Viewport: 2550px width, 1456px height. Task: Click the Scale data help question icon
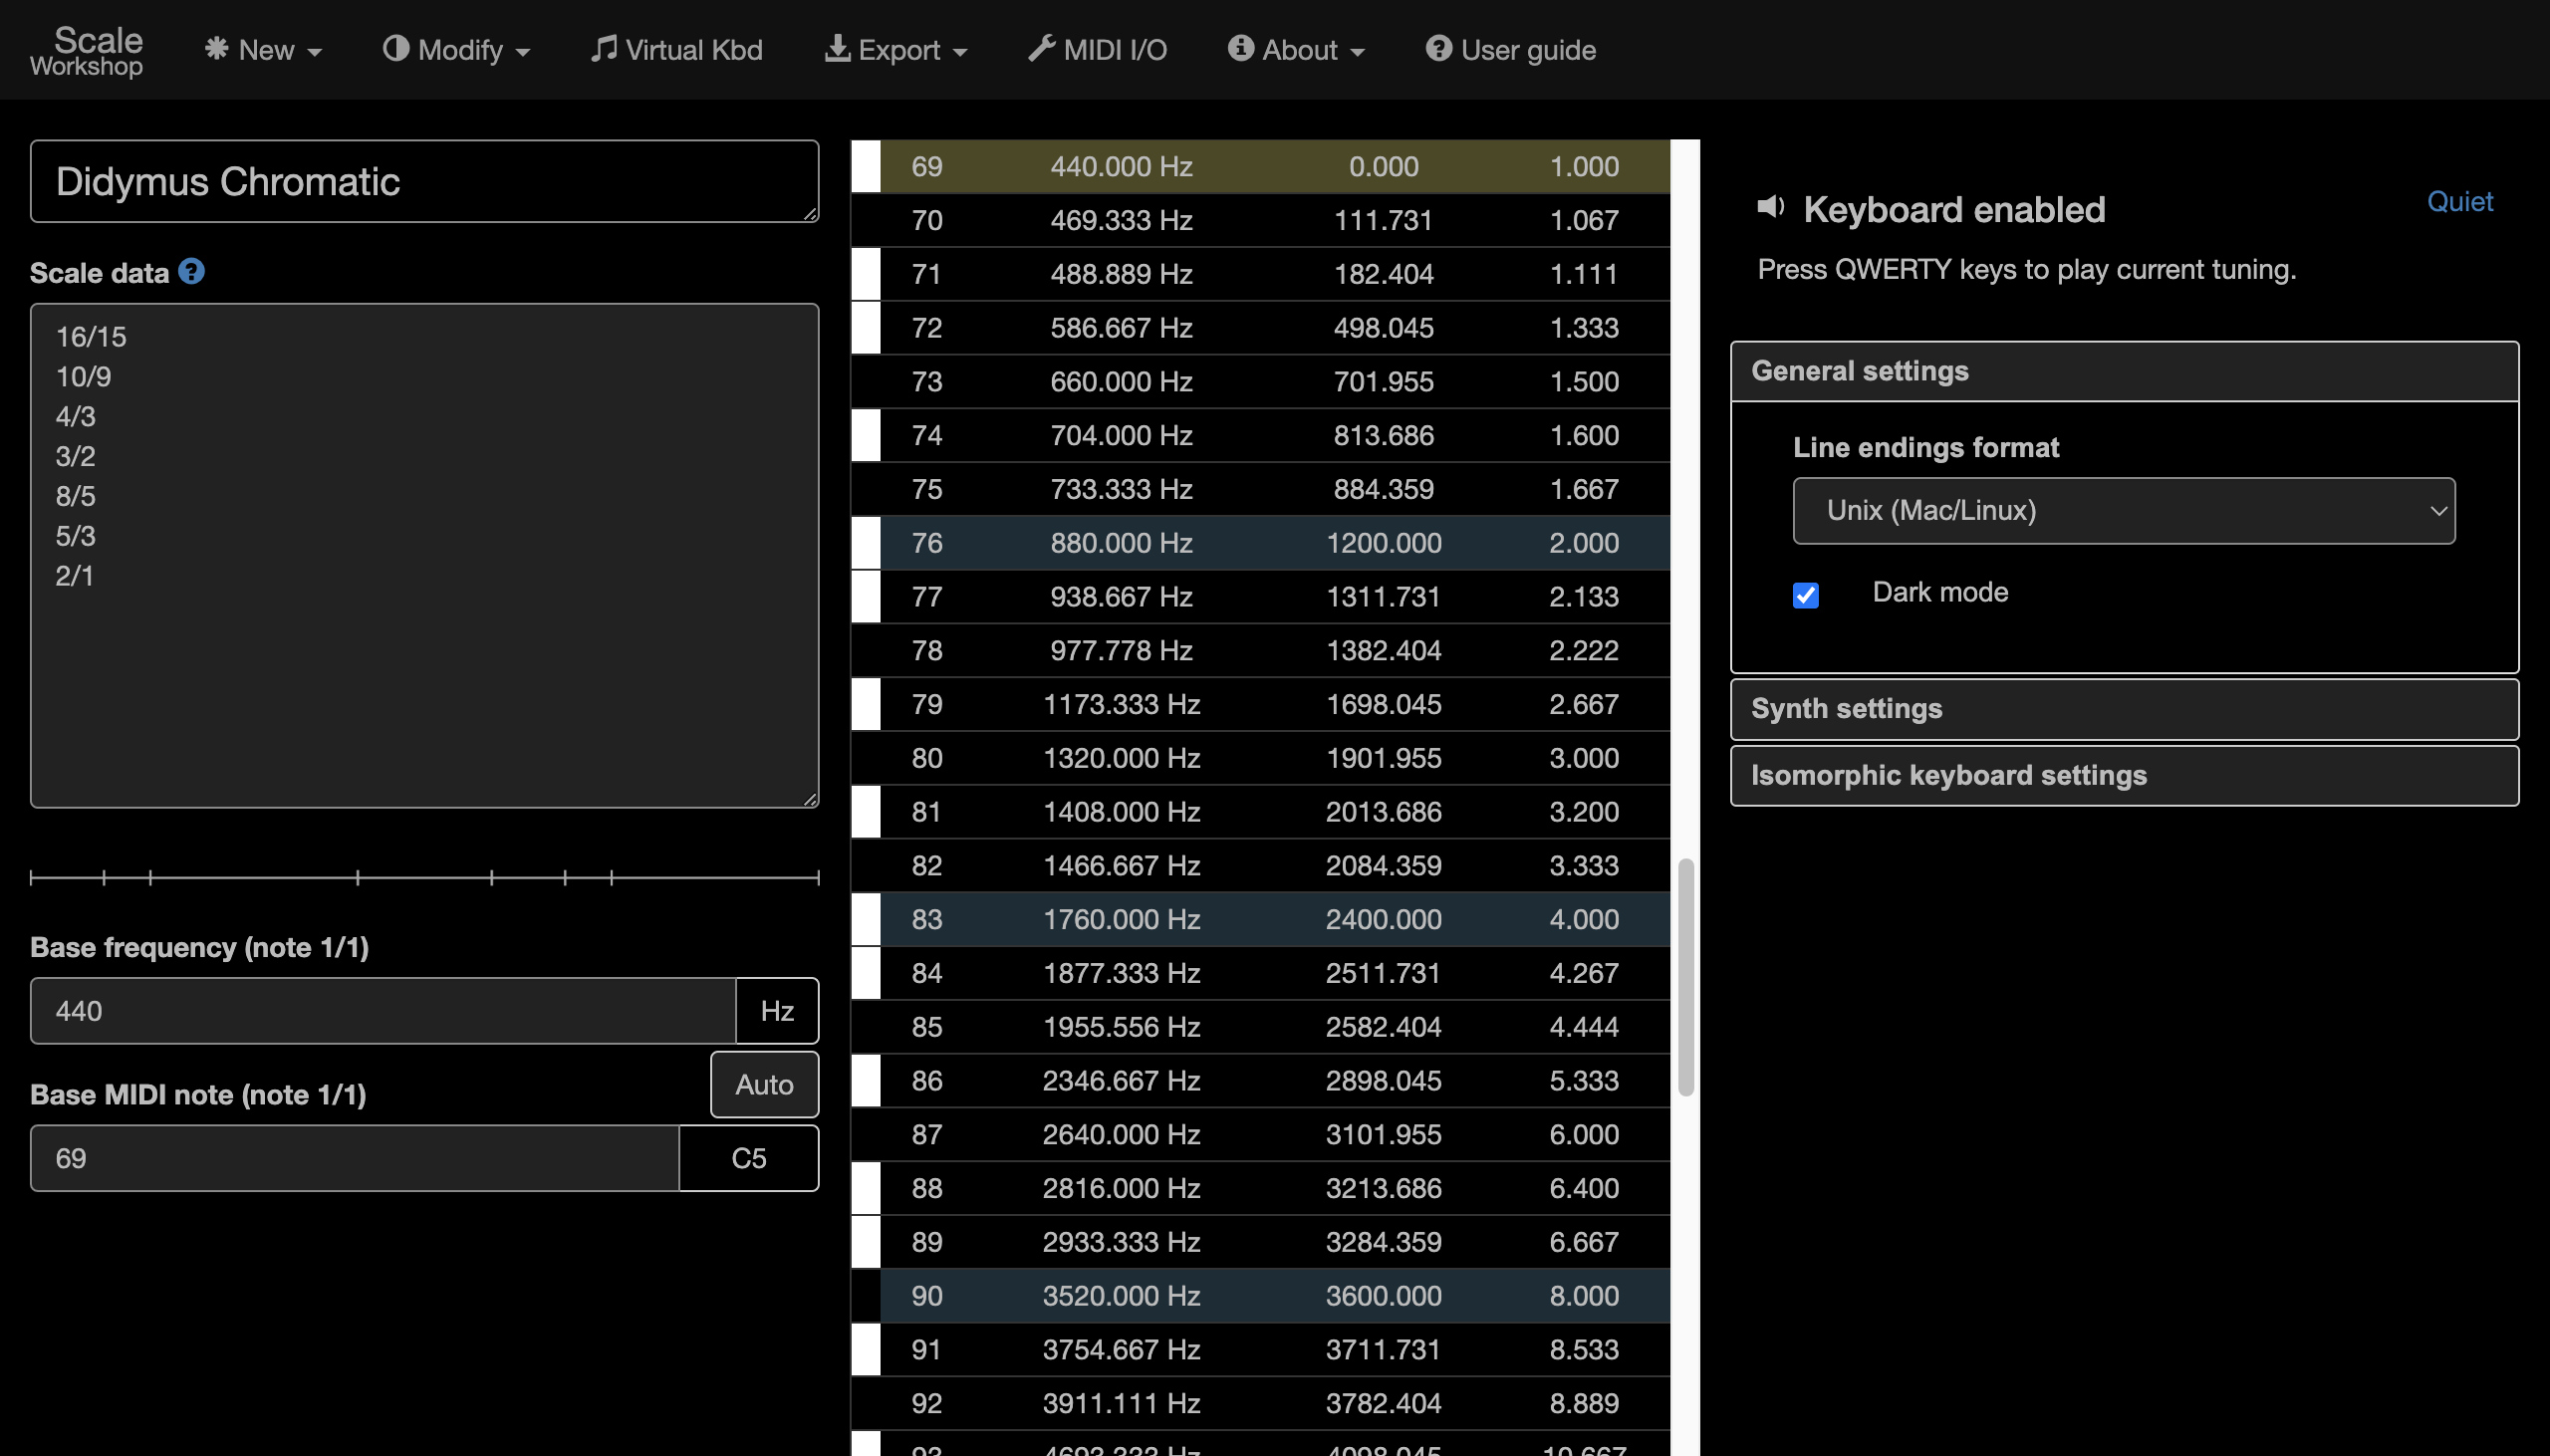point(191,271)
